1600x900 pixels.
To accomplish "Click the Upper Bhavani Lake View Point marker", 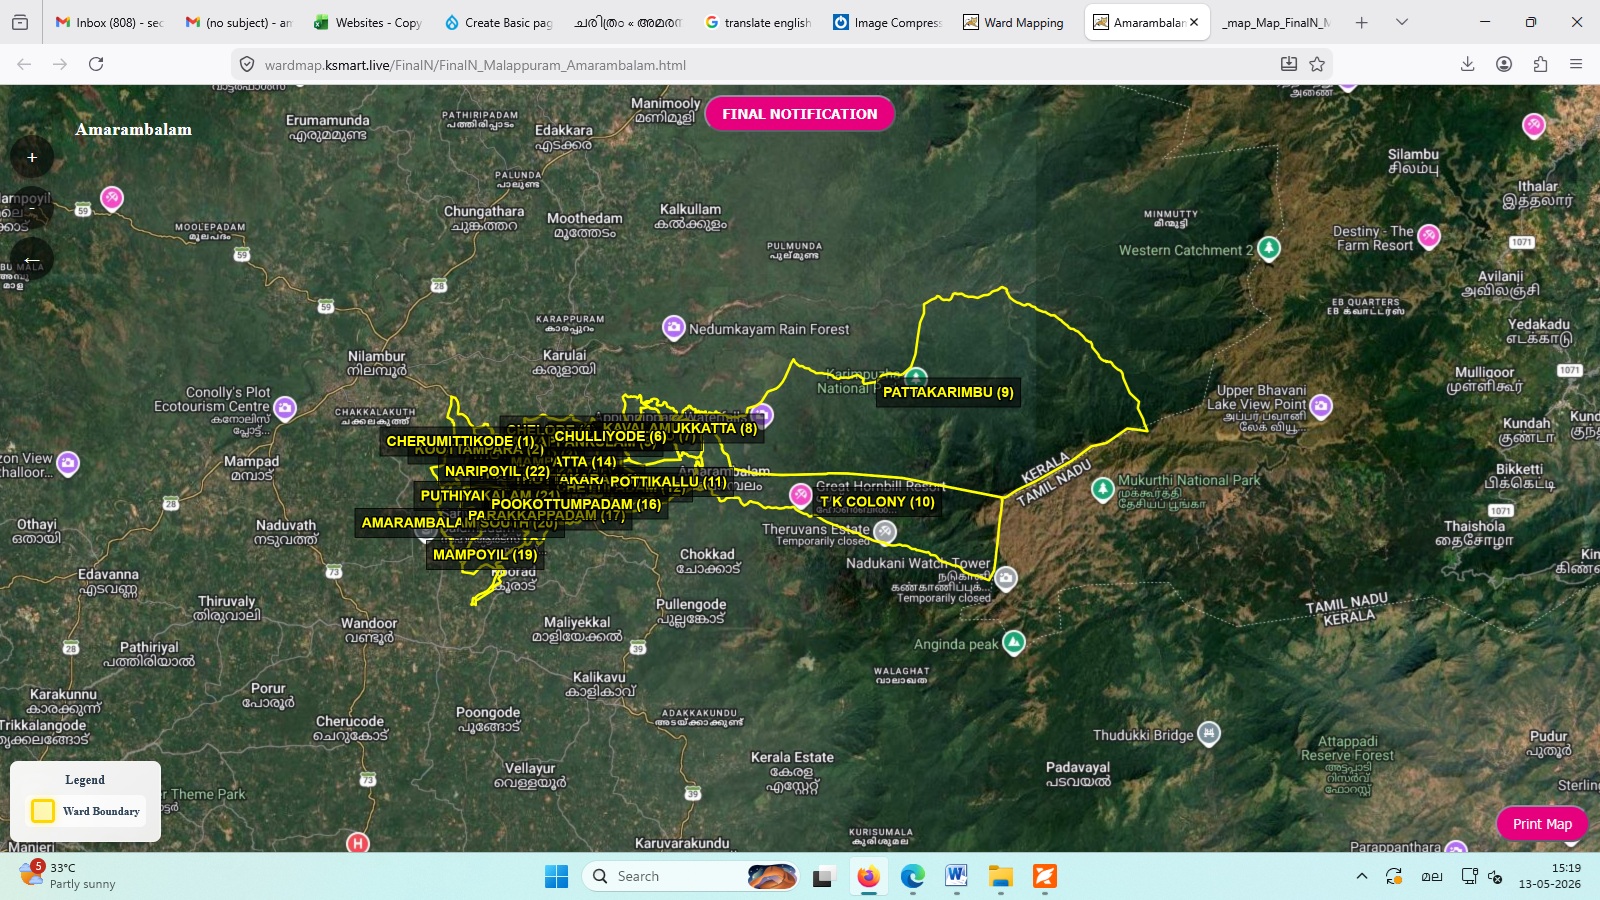I will pyautogui.click(x=1321, y=406).
